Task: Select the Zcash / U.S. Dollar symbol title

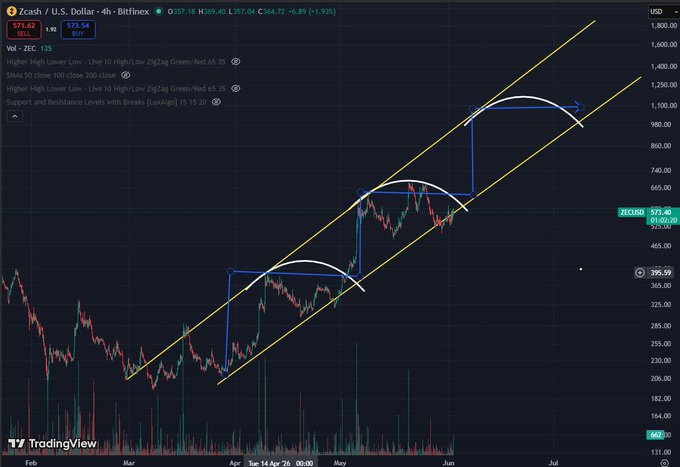Action: (x=56, y=11)
